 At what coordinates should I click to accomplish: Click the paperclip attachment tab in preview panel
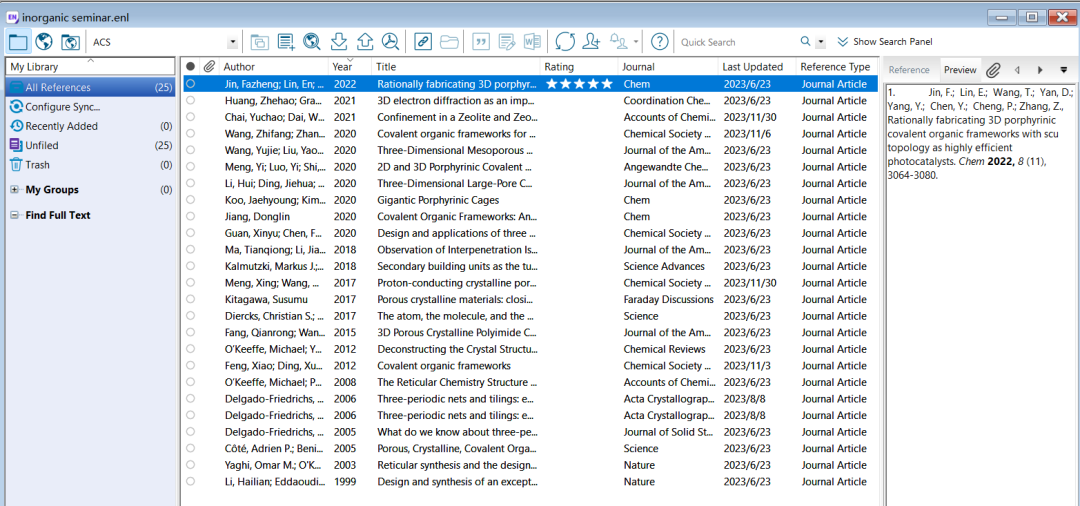[x=993, y=70]
